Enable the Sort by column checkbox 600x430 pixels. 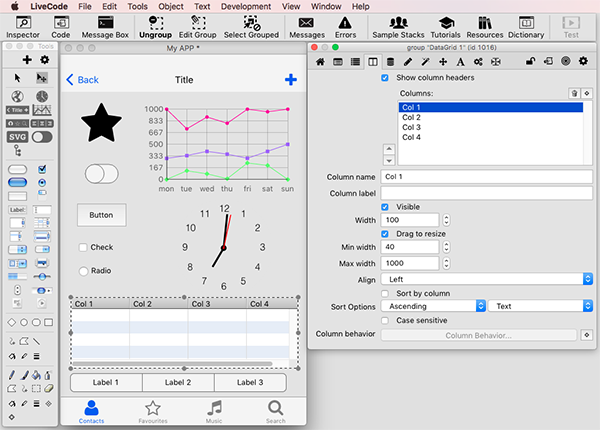click(x=386, y=293)
